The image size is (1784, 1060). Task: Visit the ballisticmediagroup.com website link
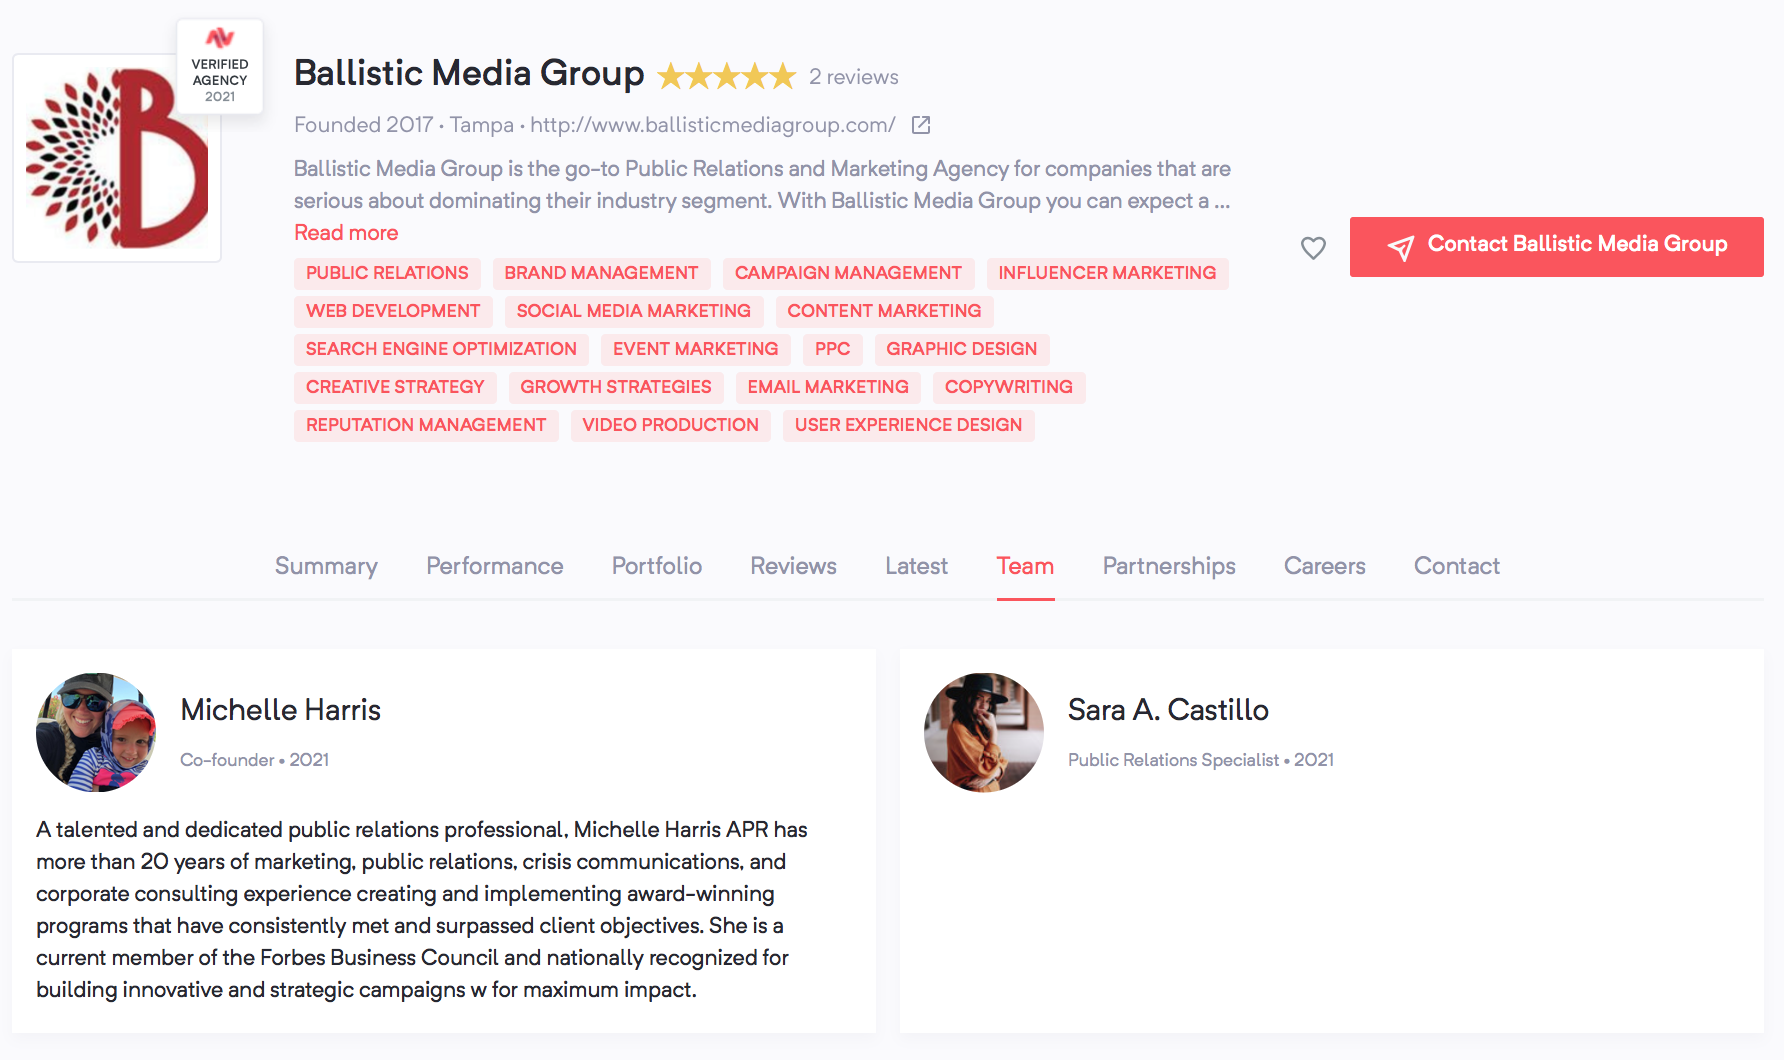pos(712,125)
